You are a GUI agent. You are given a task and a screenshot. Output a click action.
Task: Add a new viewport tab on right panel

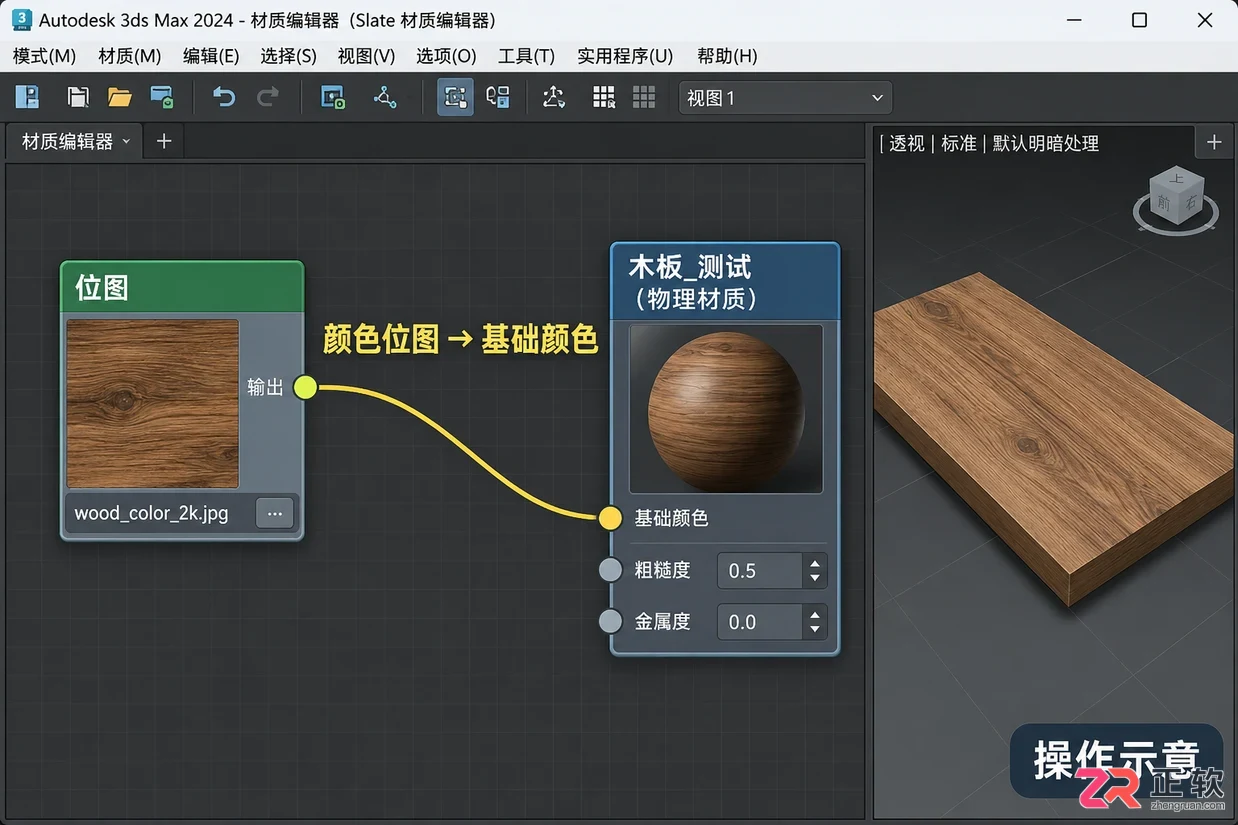click(x=1214, y=142)
